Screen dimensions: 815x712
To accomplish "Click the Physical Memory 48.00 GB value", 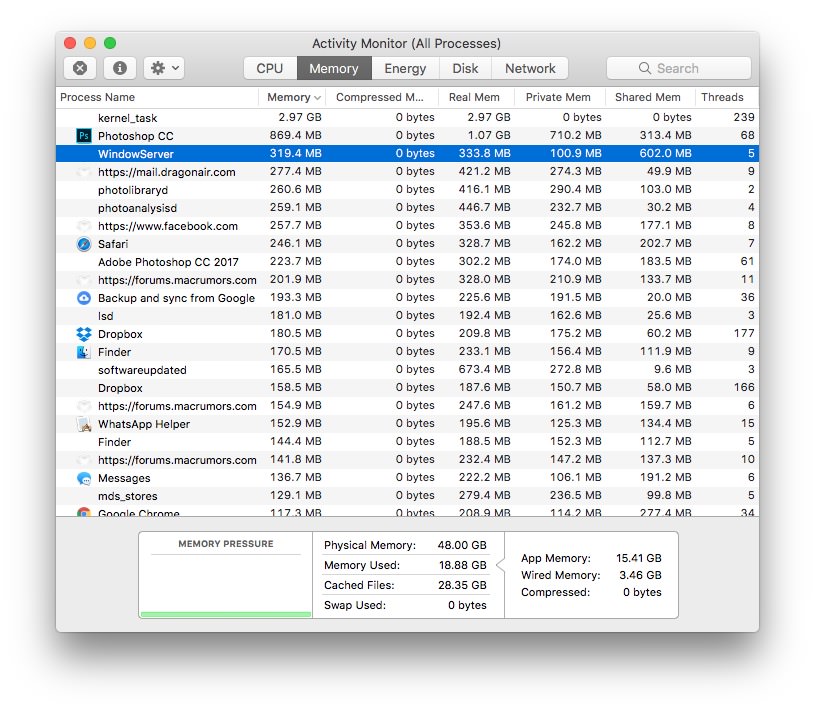I will coord(462,545).
